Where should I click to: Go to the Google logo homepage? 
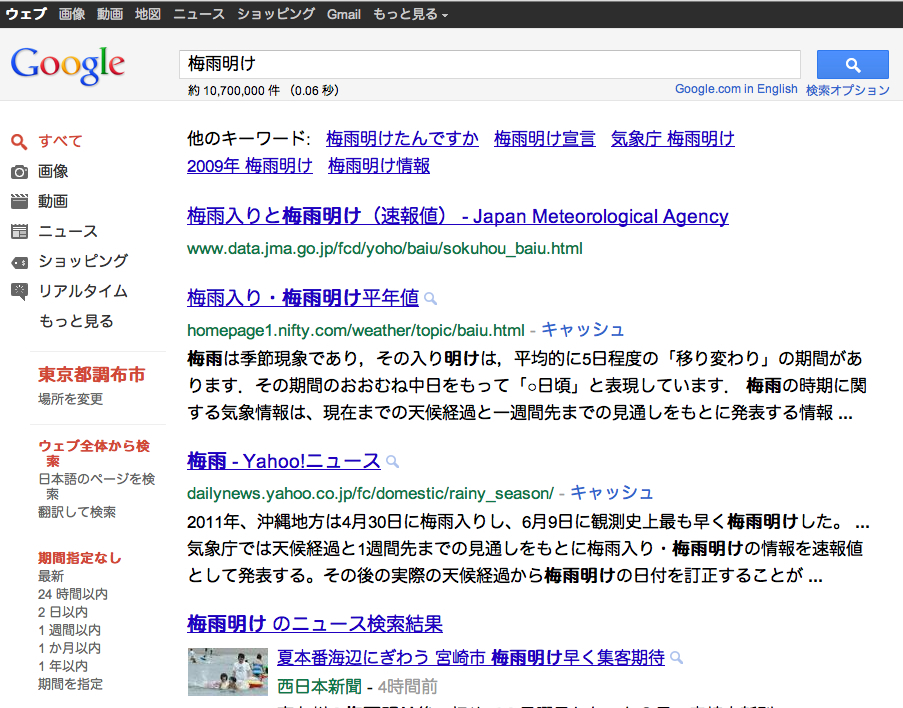pos(67,65)
